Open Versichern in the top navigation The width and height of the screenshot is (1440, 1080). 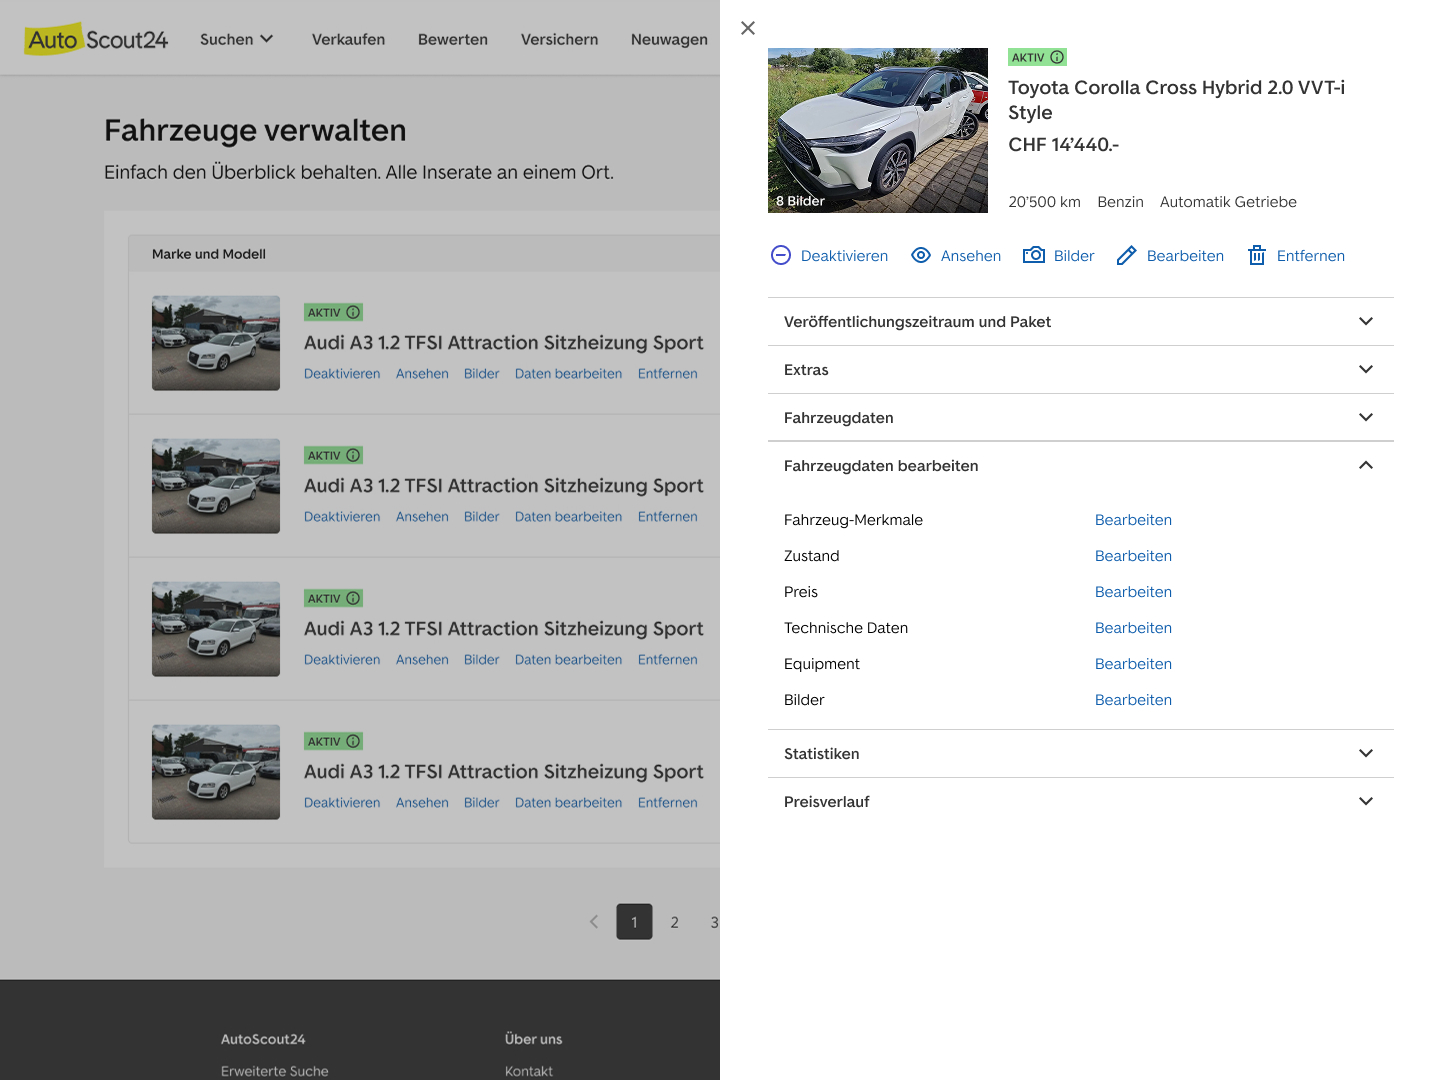pyautogui.click(x=559, y=39)
